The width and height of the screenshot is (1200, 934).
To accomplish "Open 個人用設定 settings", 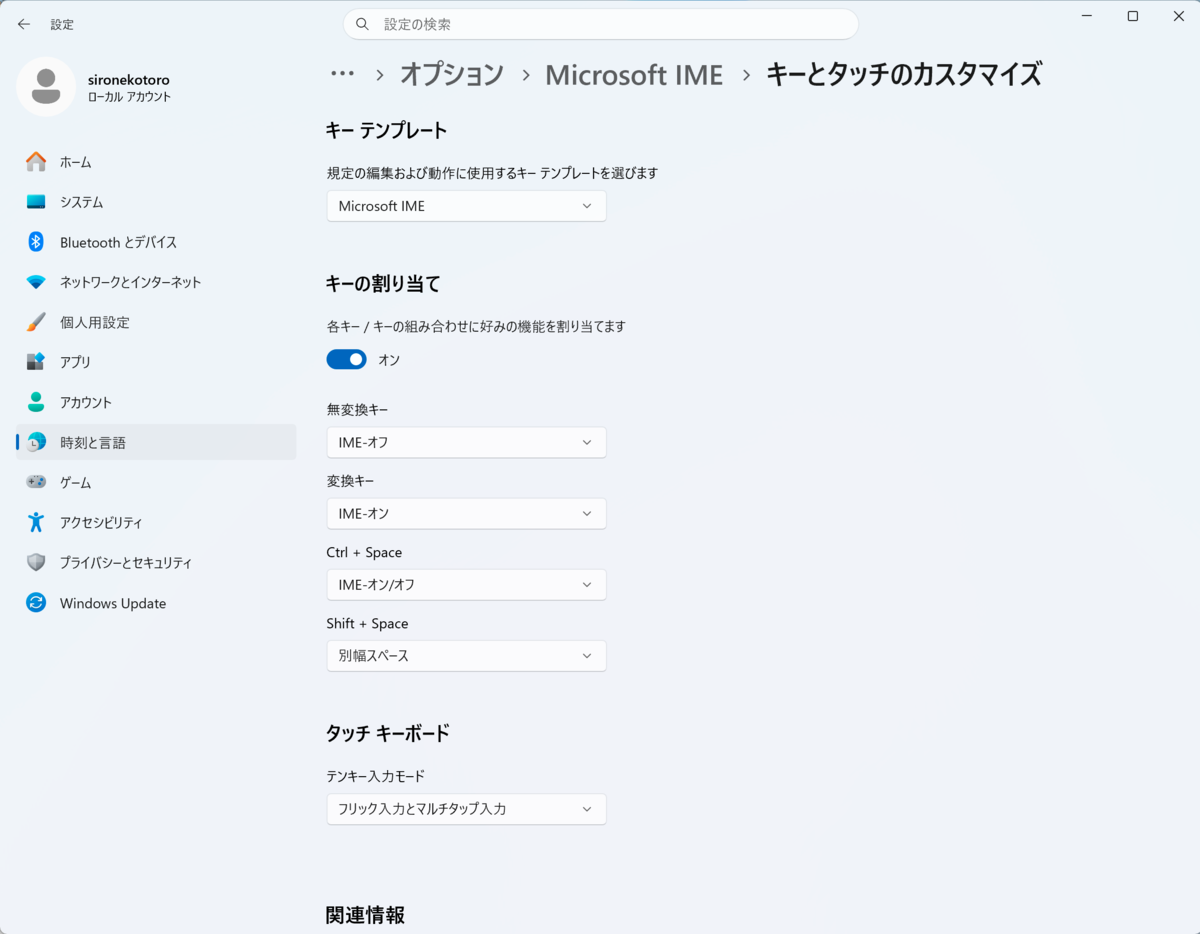I will pos(156,322).
